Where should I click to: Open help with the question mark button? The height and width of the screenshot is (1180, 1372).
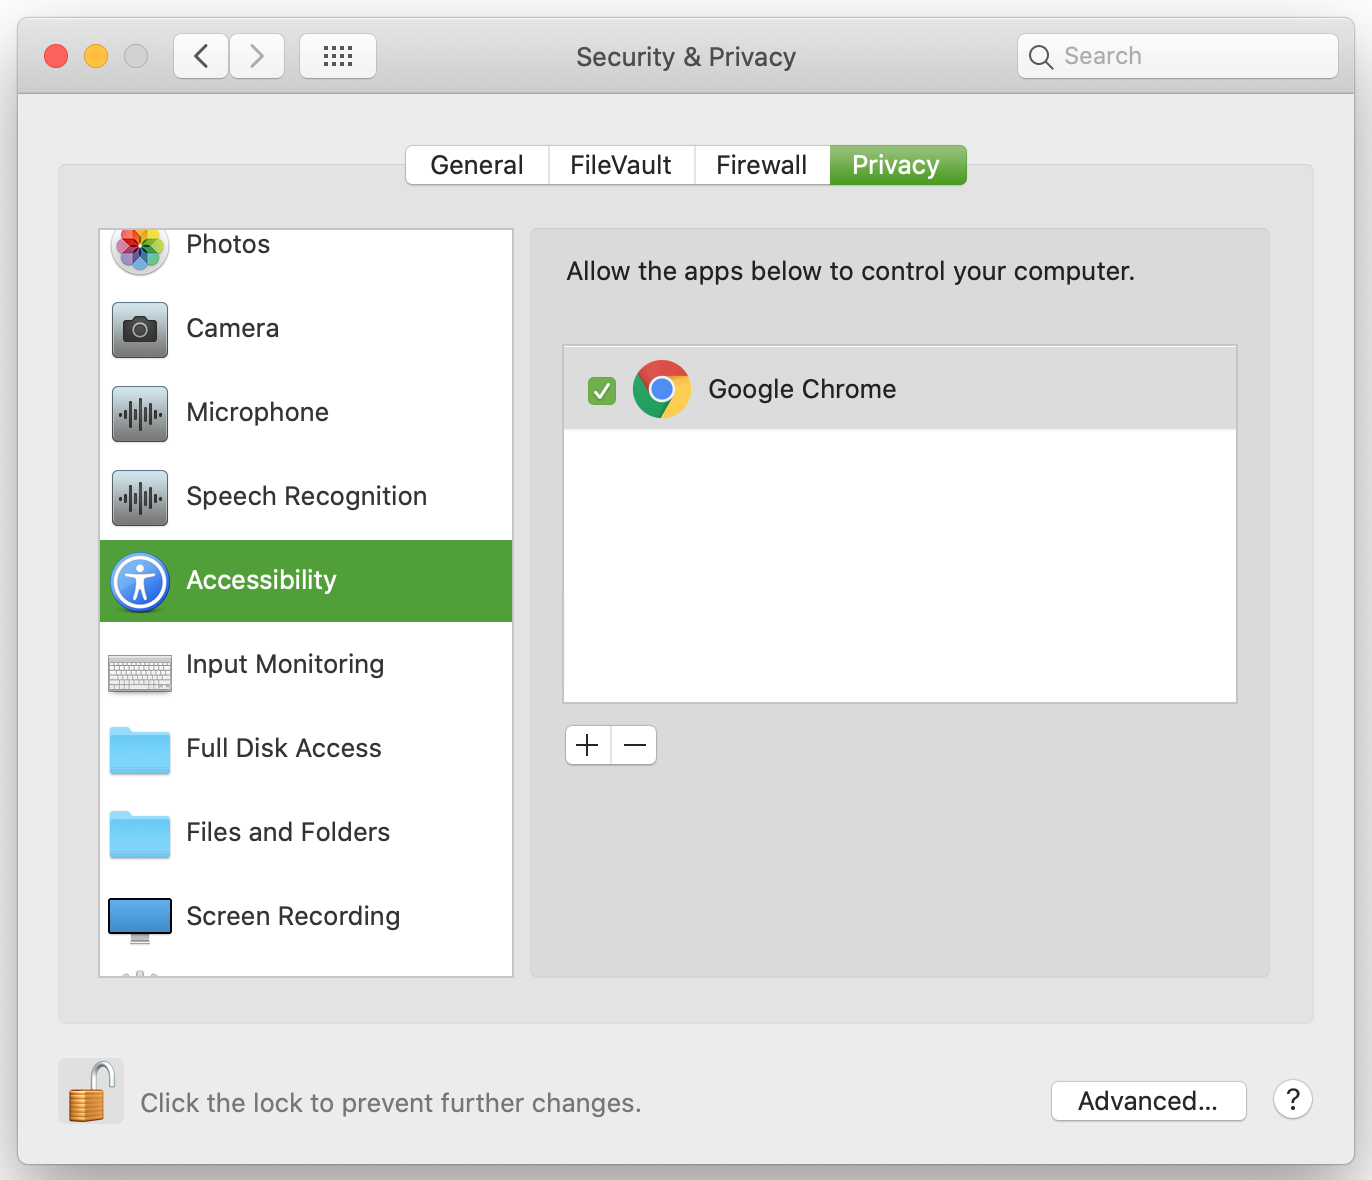pos(1293,1100)
